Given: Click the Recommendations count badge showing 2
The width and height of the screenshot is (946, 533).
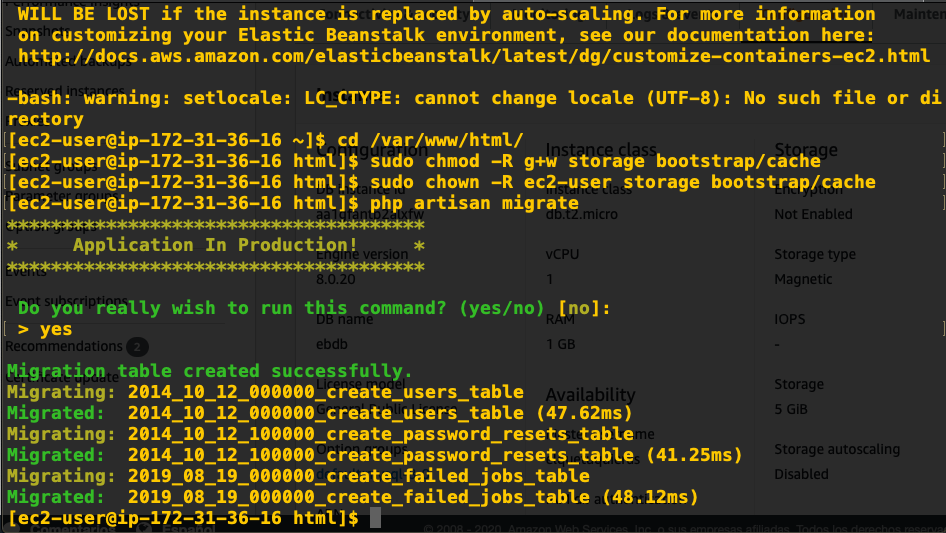Looking at the screenshot, I should (137, 347).
